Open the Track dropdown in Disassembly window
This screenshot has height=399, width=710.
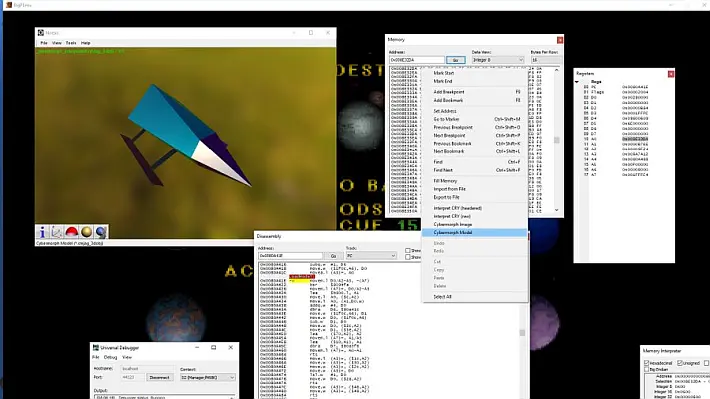point(371,255)
